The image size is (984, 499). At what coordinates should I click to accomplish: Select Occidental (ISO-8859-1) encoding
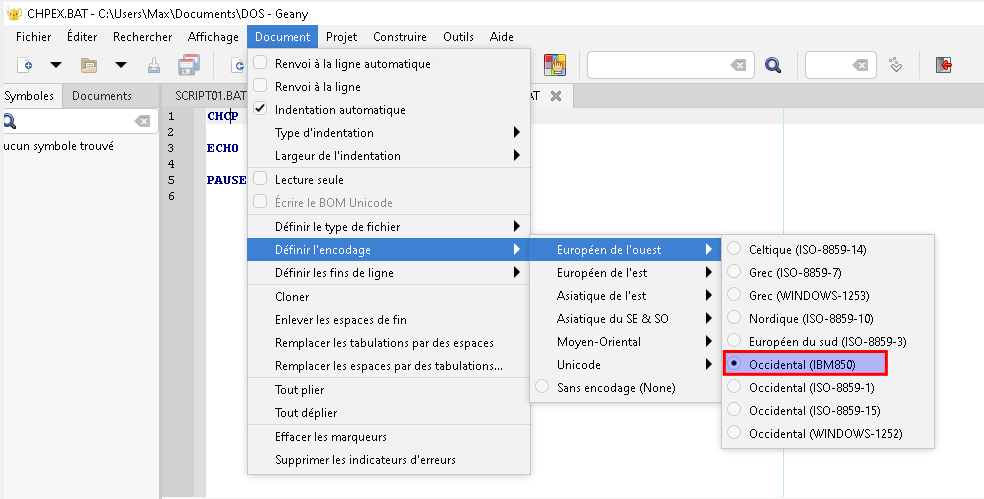point(811,387)
